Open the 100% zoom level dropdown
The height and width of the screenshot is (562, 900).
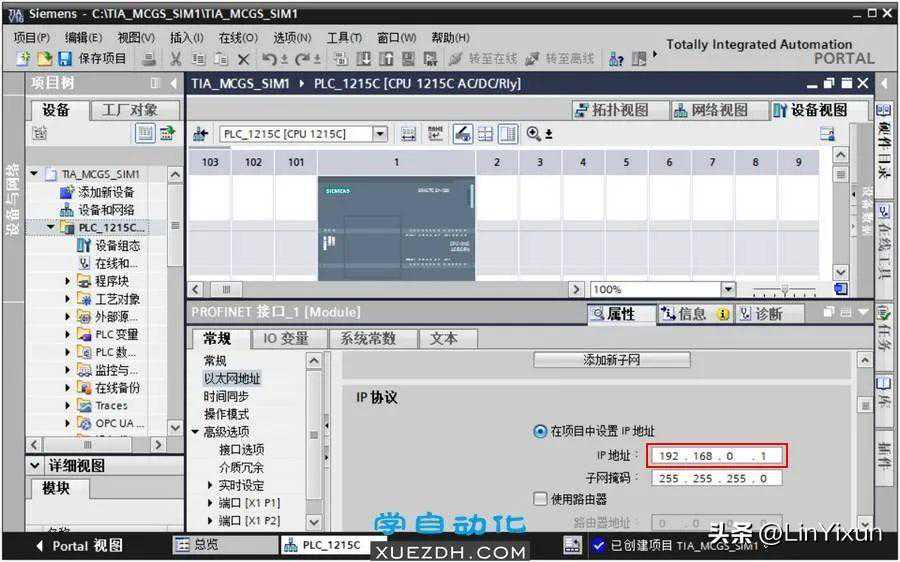[x=728, y=289]
